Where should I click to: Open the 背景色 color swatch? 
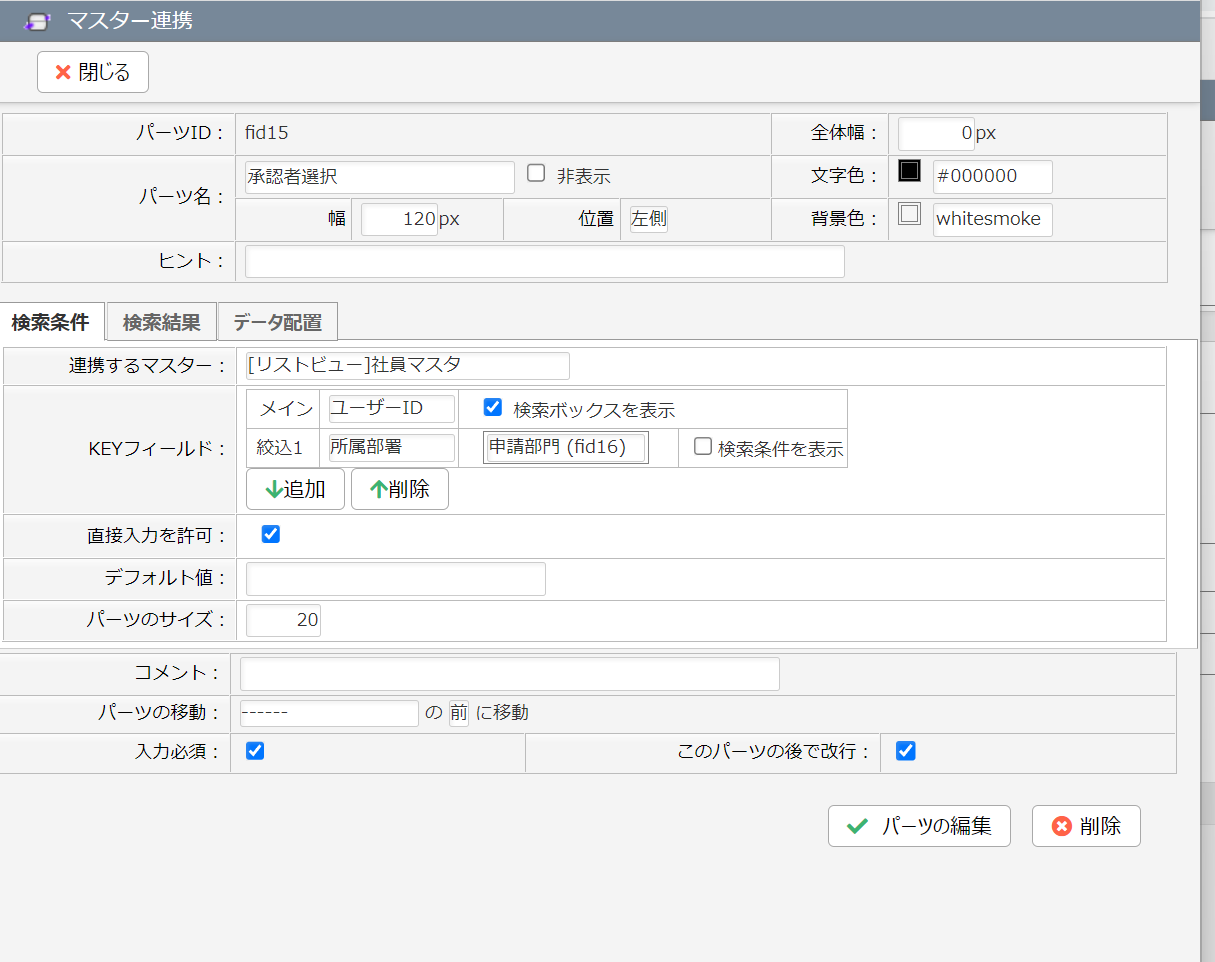pyautogui.click(x=909, y=214)
